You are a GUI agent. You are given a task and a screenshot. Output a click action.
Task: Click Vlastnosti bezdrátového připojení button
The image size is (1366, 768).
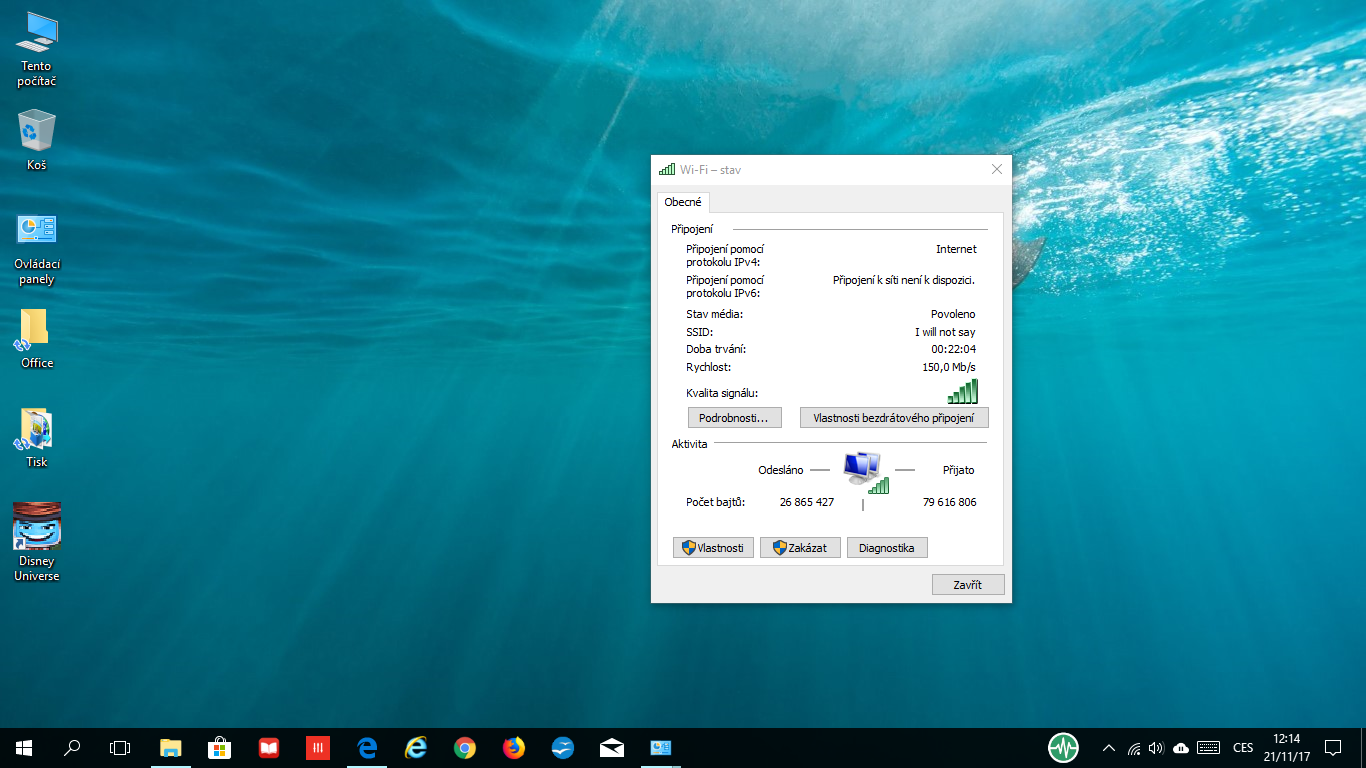(894, 418)
